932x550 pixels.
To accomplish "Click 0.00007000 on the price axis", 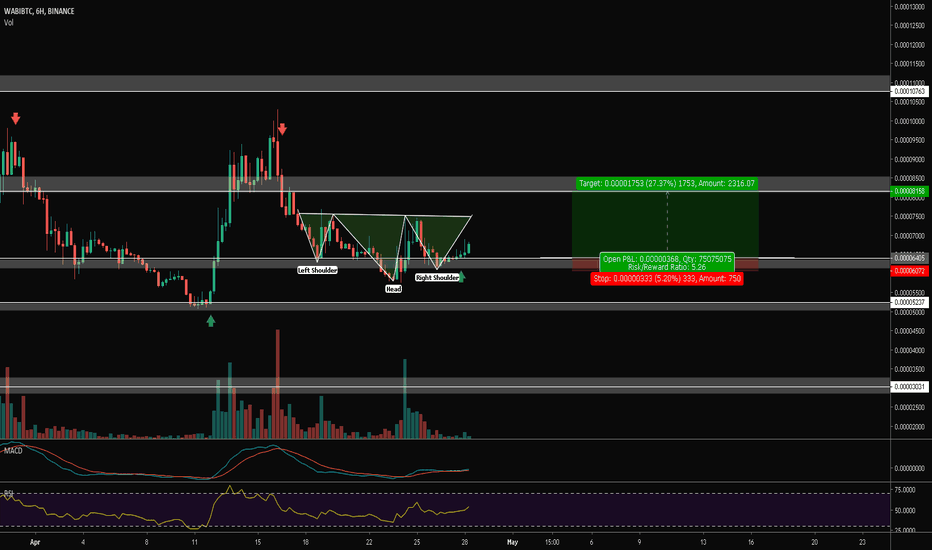I will [x=910, y=236].
